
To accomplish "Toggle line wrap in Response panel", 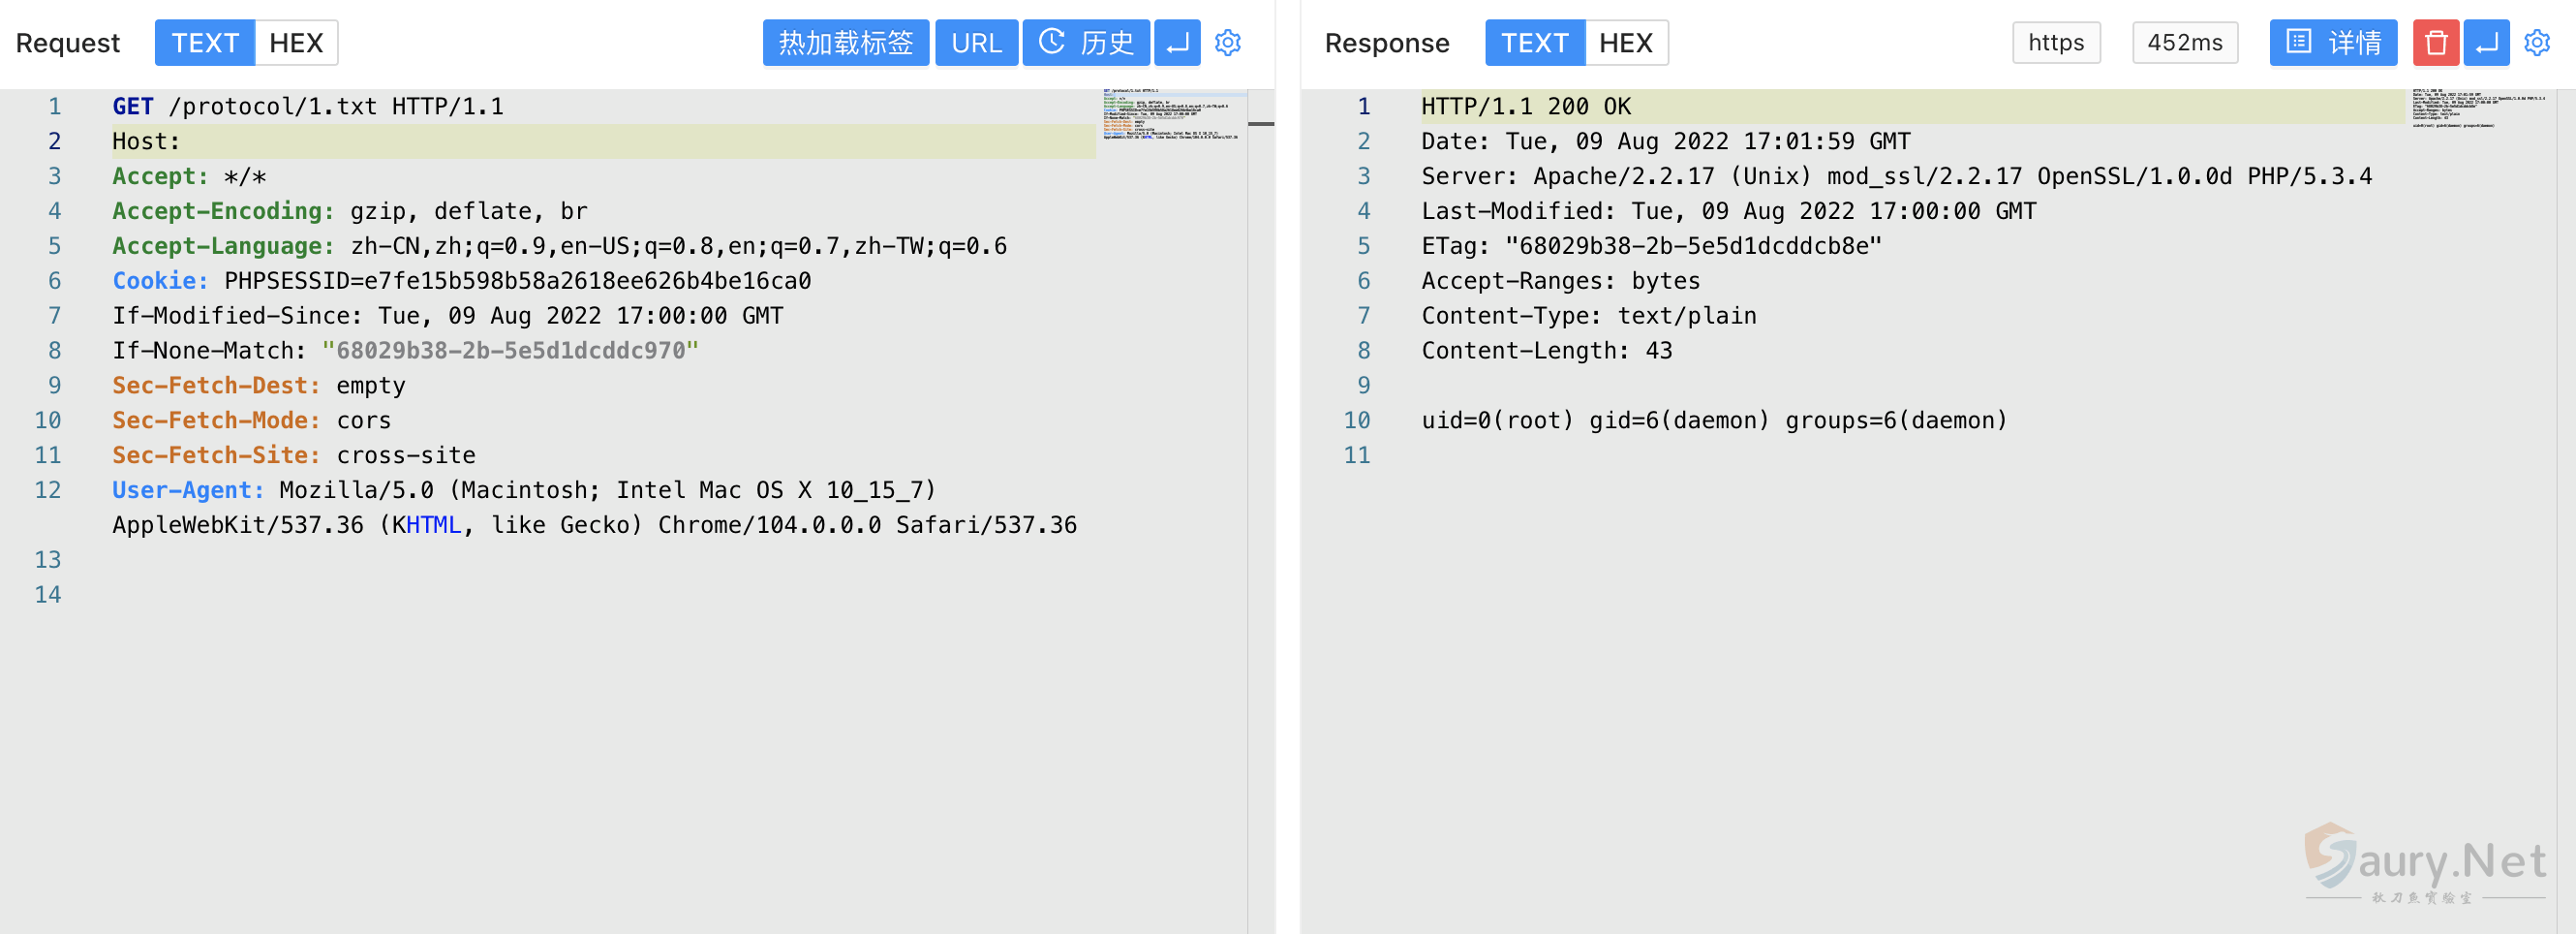I will click(2486, 43).
